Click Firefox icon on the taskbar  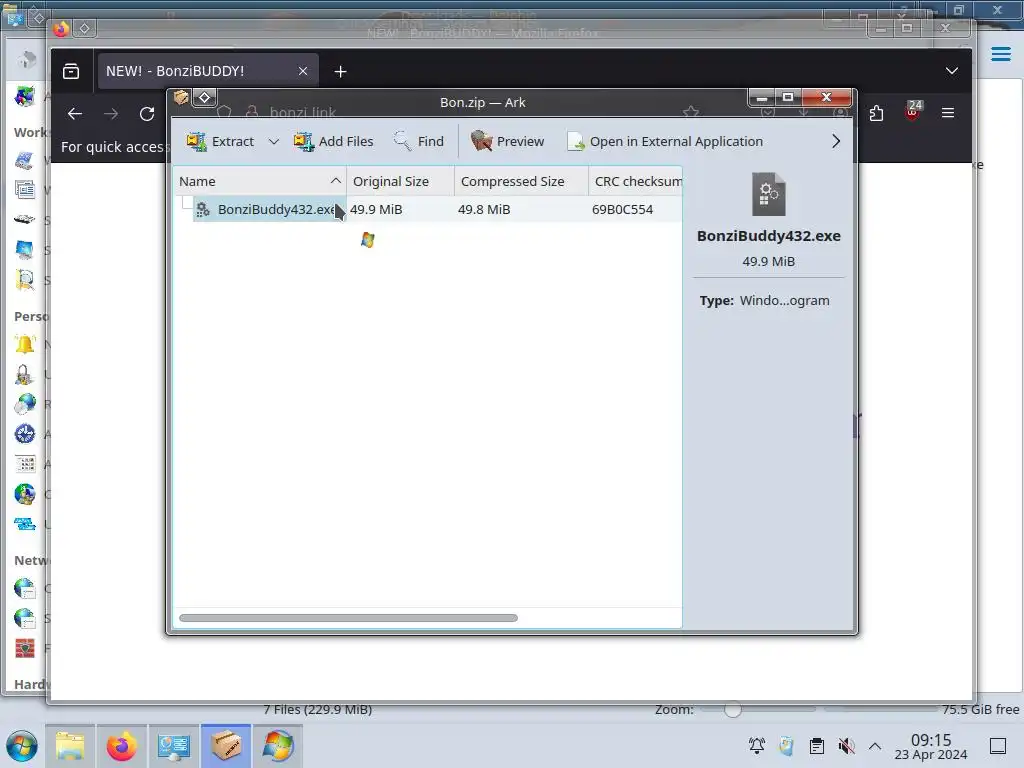pyautogui.click(x=121, y=746)
